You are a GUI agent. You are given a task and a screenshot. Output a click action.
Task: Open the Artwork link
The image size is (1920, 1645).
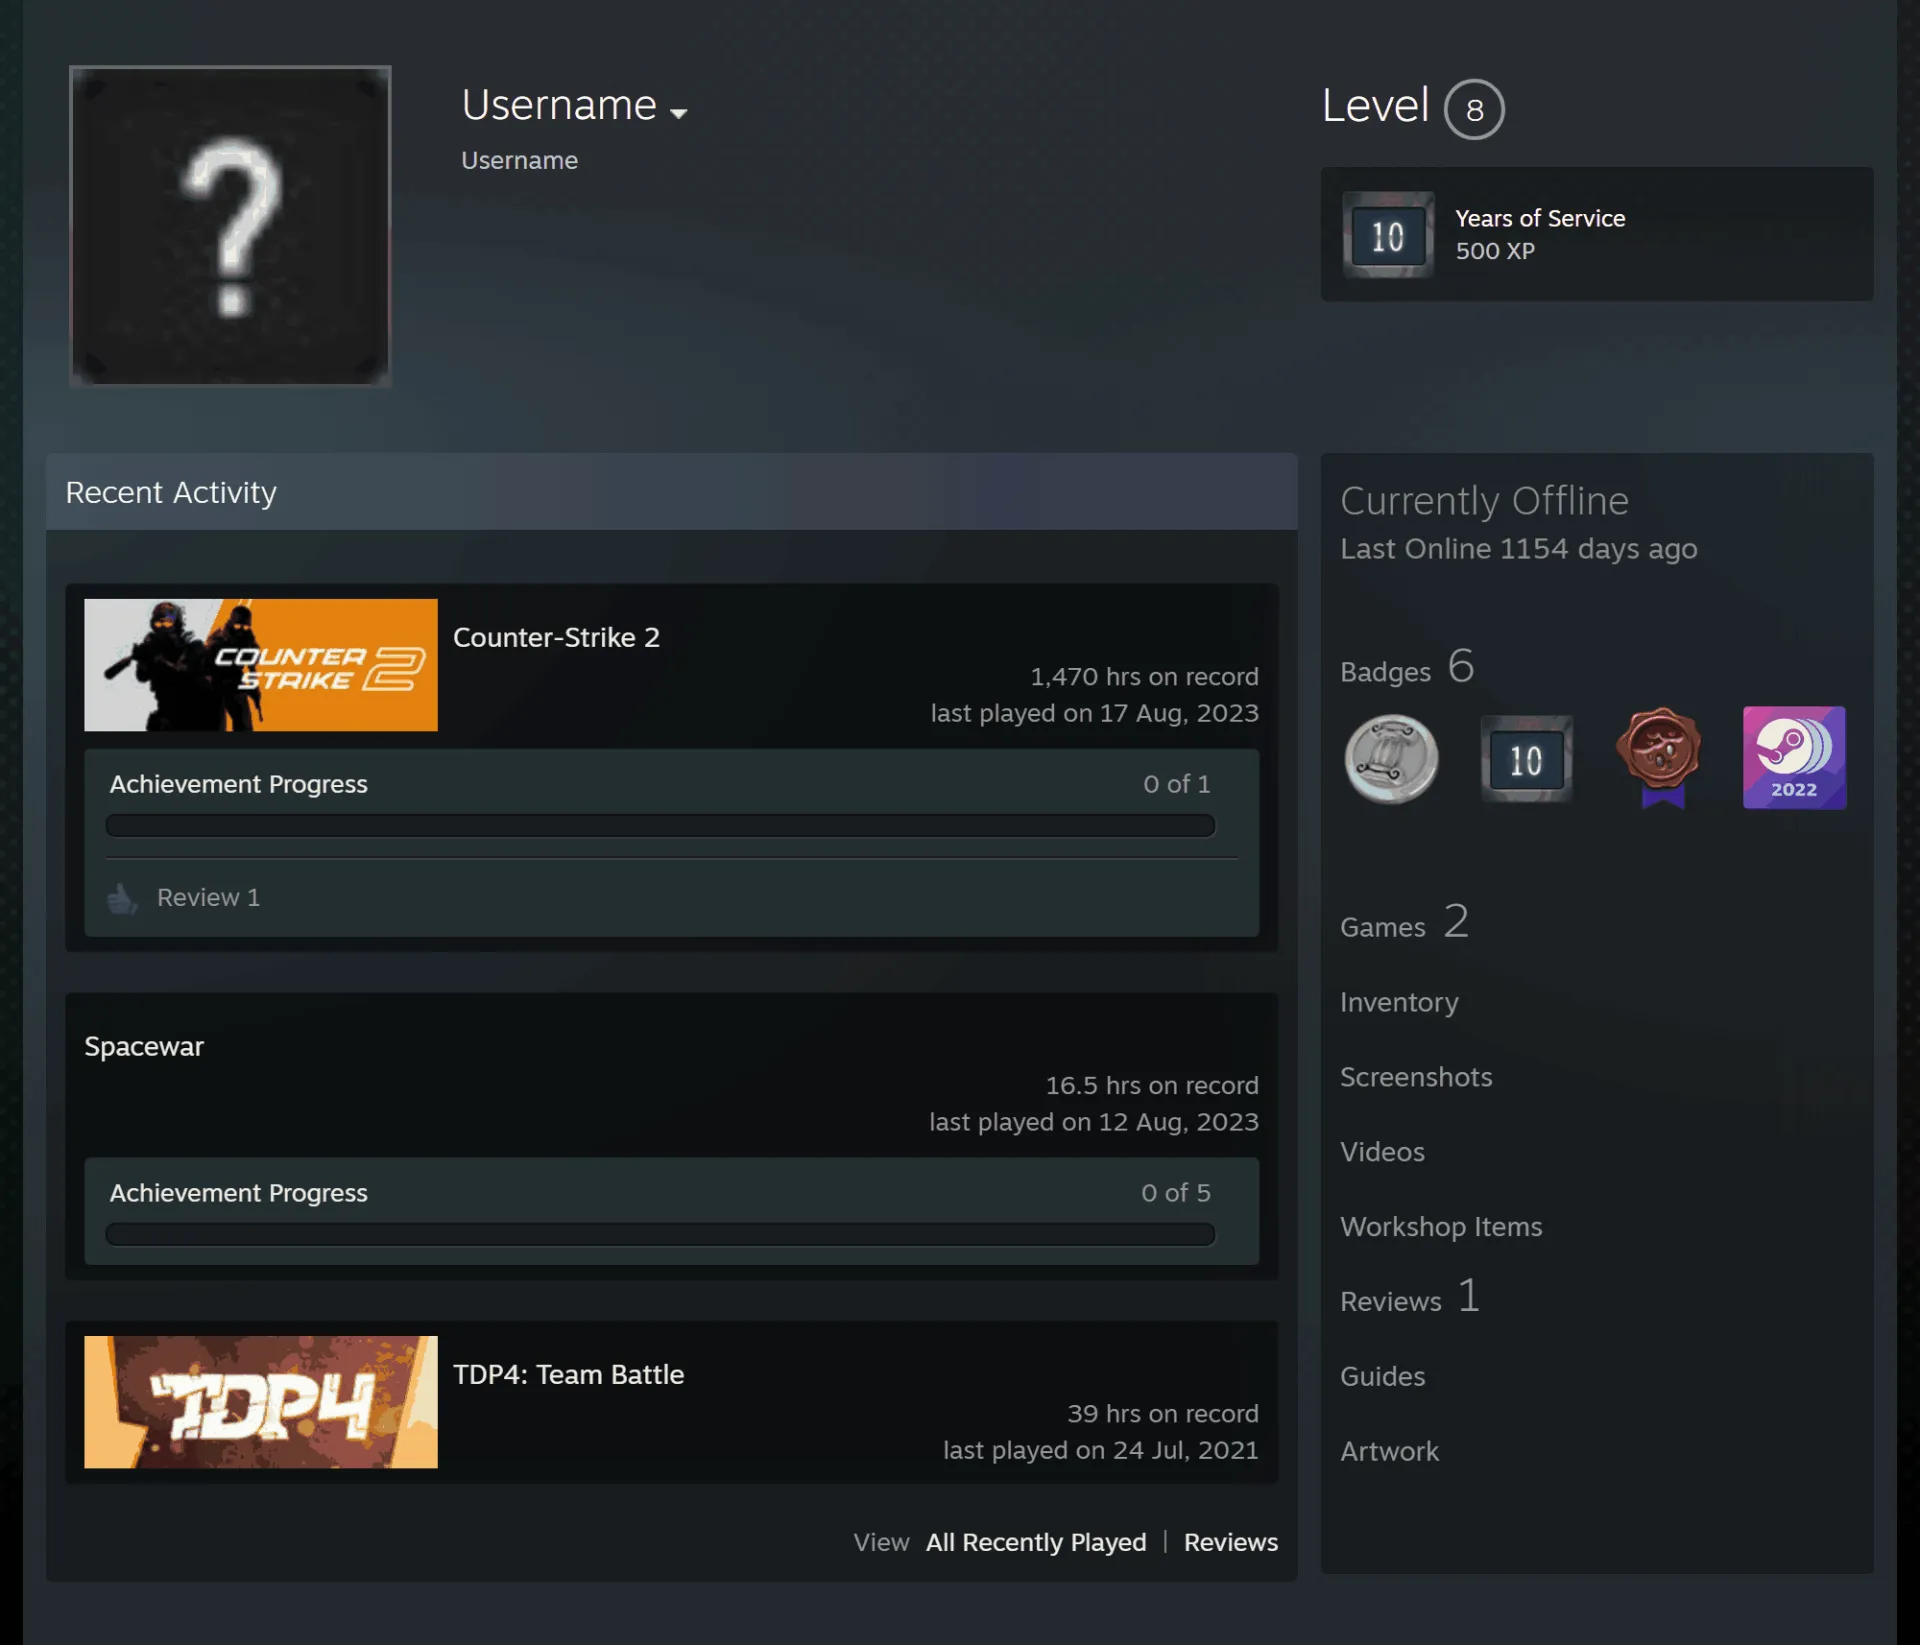pyautogui.click(x=1389, y=1452)
